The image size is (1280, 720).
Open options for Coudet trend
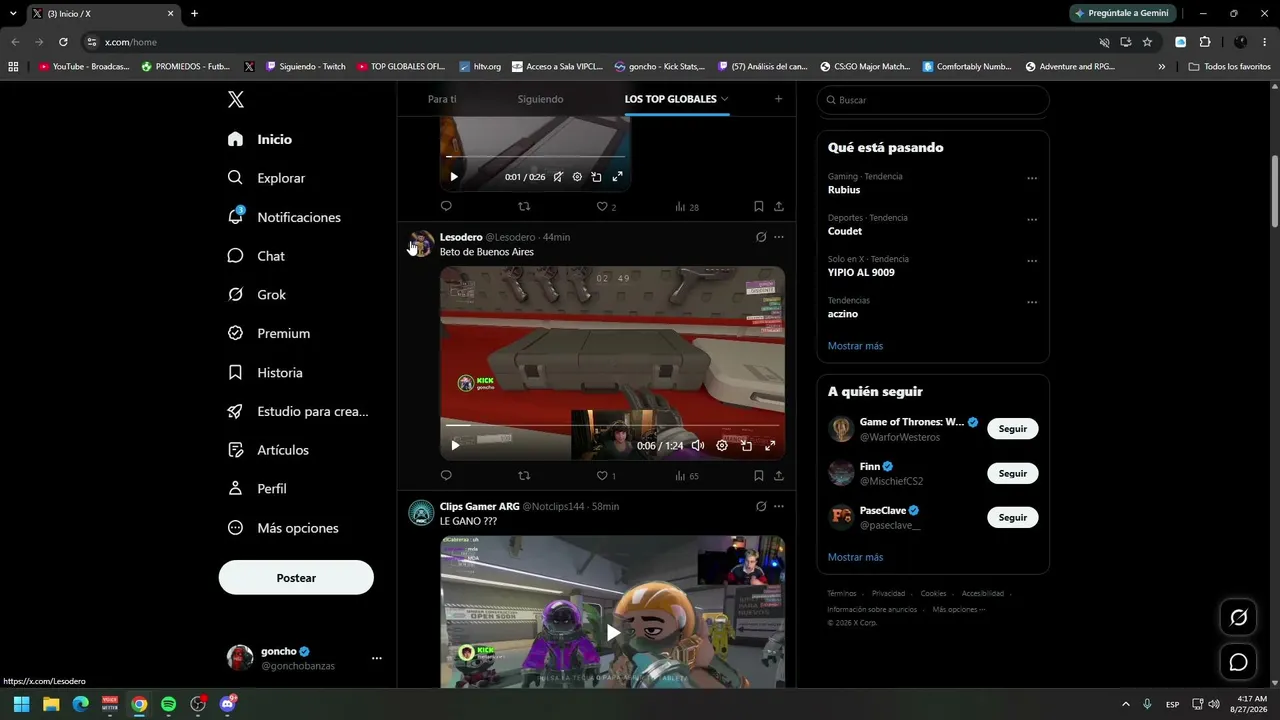pyautogui.click(x=1032, y=219)
